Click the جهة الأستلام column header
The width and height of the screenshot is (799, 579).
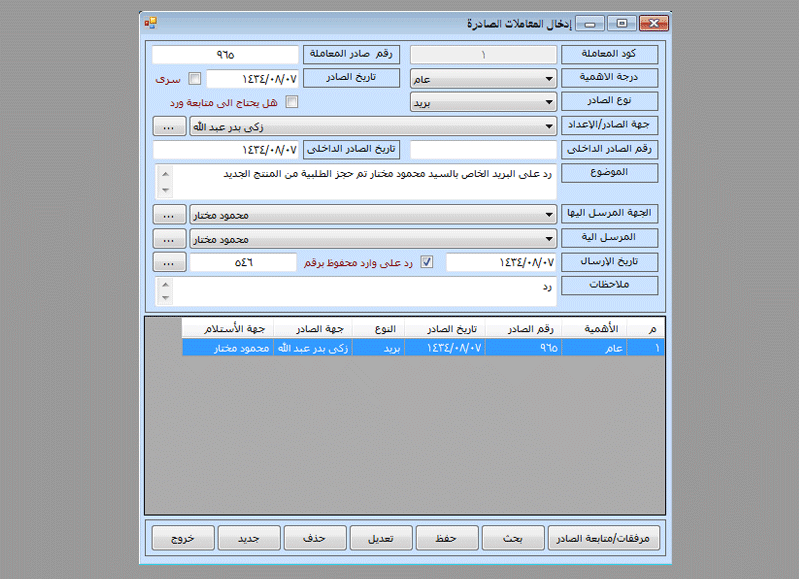click(x=228, y=329)
